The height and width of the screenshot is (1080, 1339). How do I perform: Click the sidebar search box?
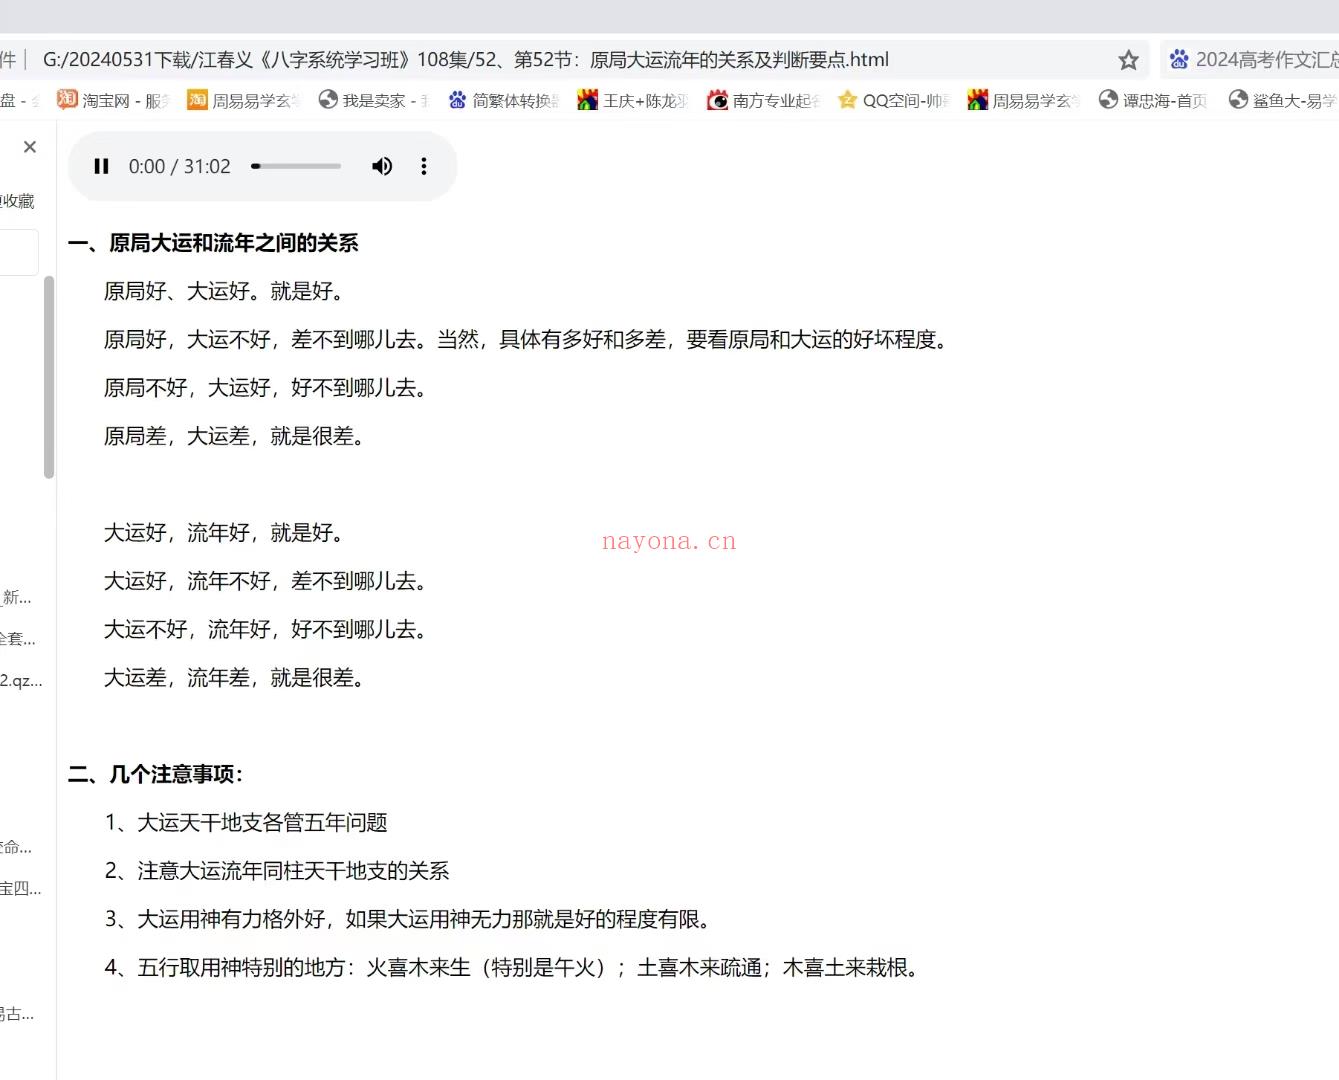pos(19,252)
